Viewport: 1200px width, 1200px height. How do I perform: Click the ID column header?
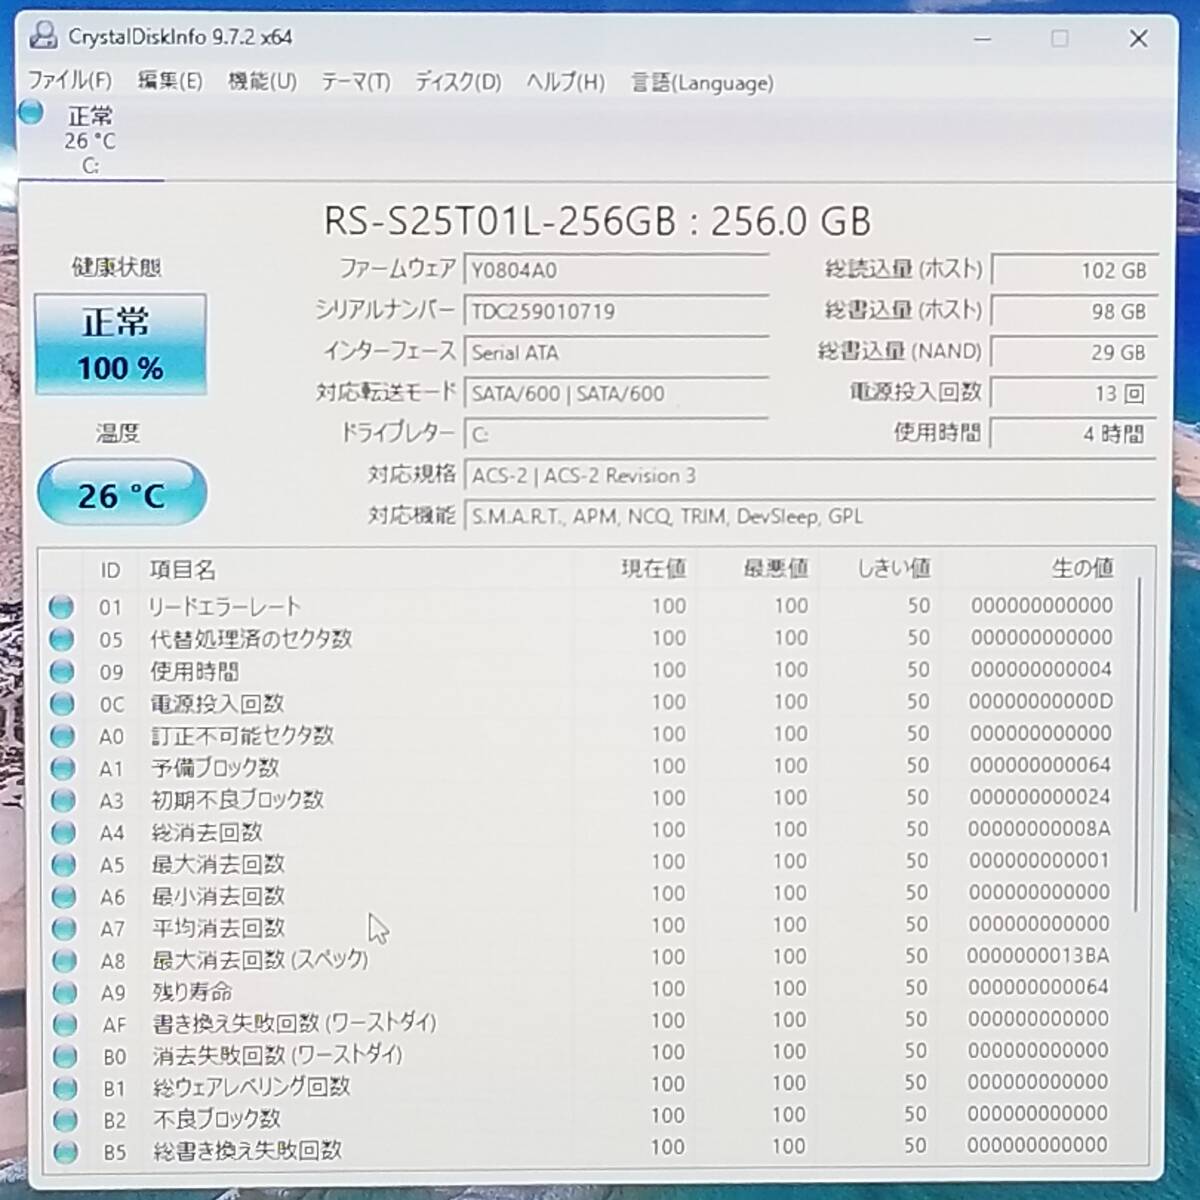click(x=110, y=570)
